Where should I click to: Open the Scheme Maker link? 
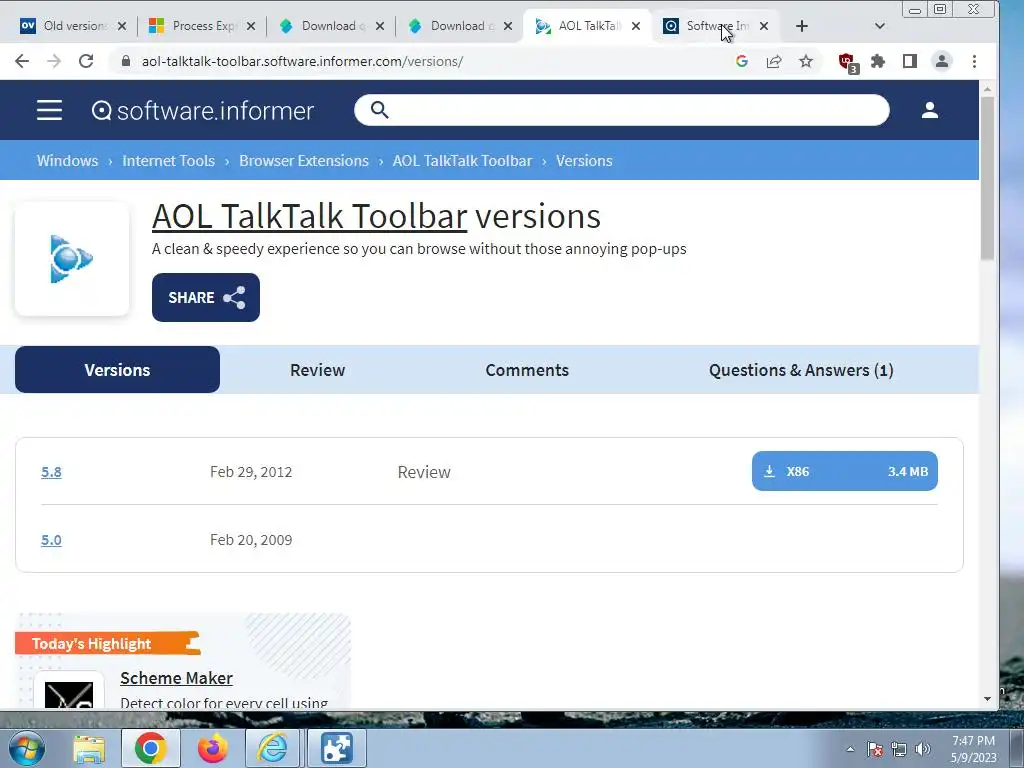click(176, 678)
